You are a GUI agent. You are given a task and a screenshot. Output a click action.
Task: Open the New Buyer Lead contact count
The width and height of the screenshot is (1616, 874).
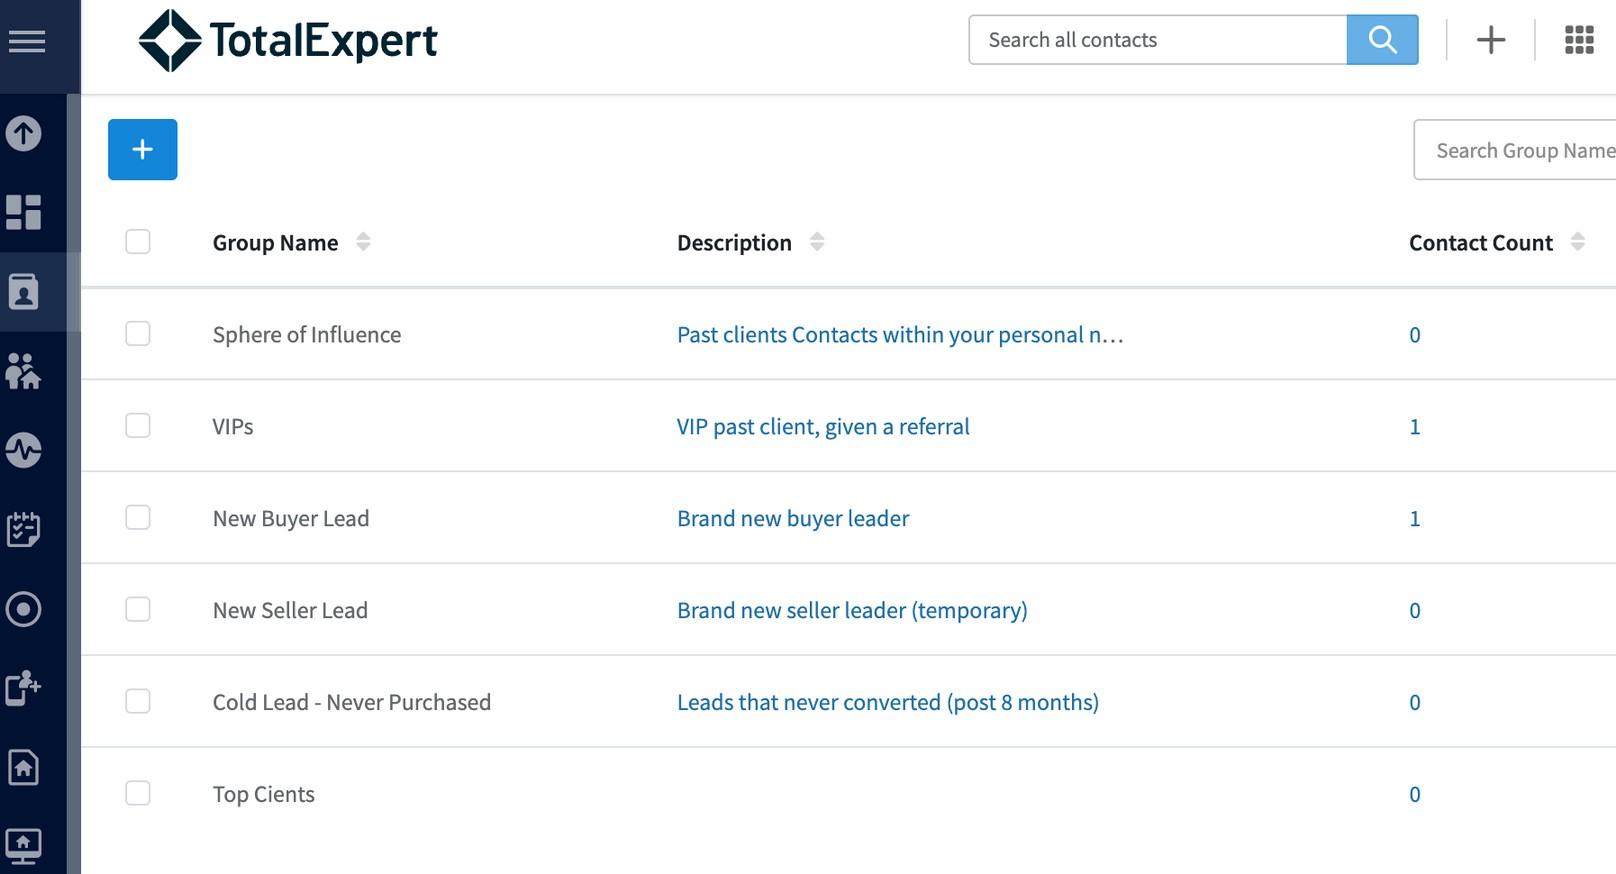point(1415,519)
